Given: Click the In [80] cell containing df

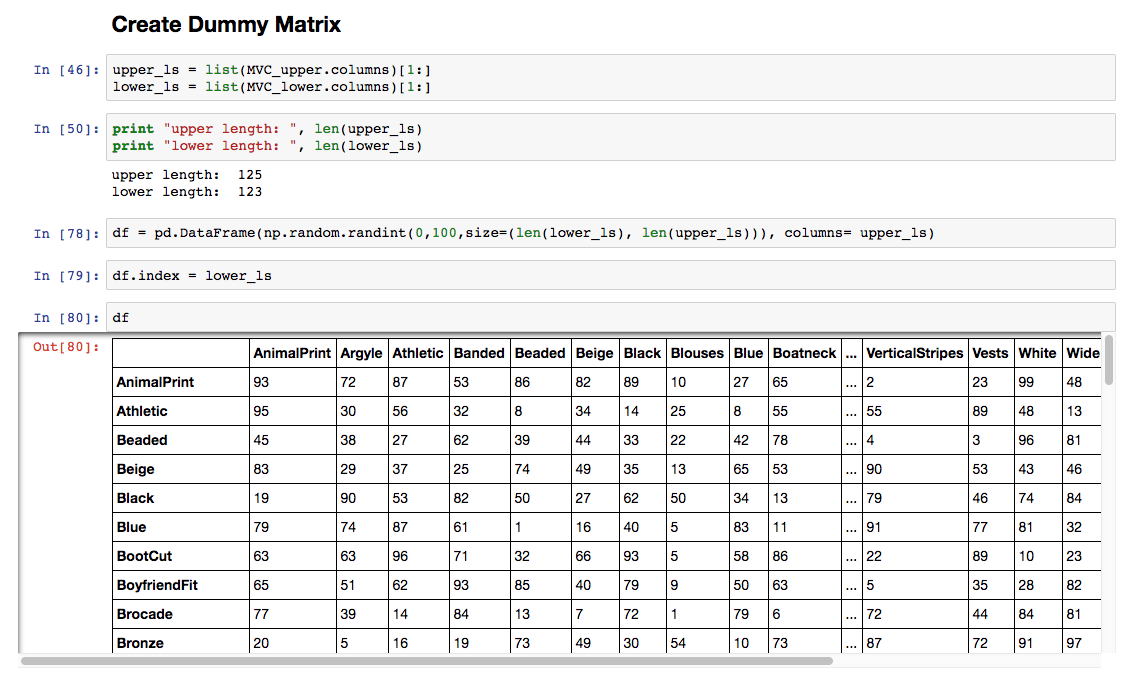Looking at the screenshot, I should [x=610, y=318].
